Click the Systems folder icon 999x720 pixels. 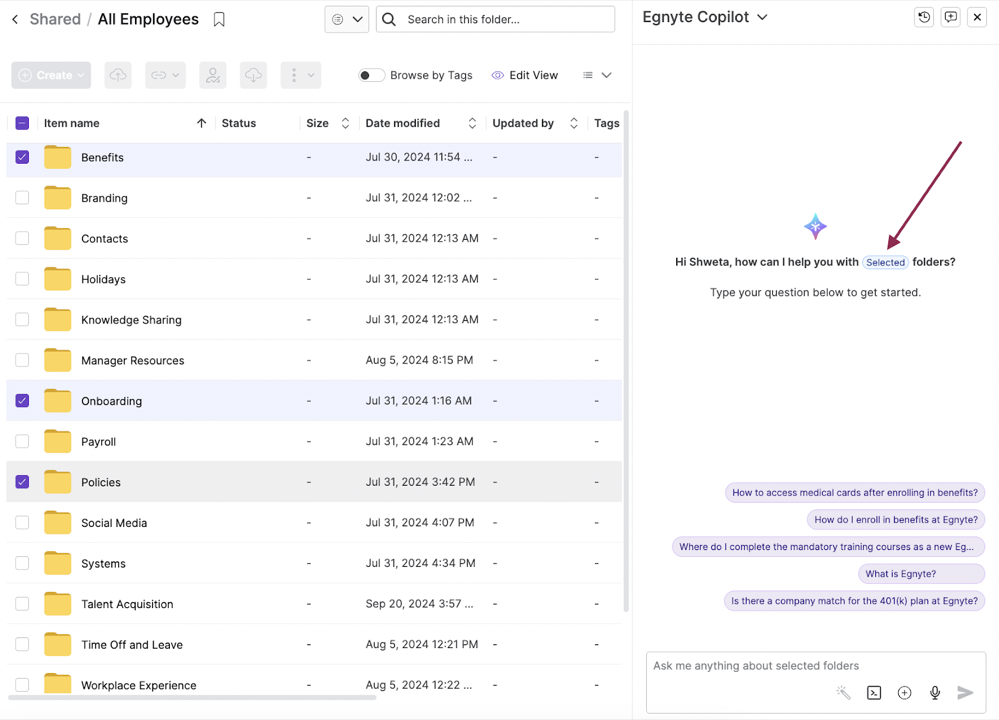[x=57, y=563]
